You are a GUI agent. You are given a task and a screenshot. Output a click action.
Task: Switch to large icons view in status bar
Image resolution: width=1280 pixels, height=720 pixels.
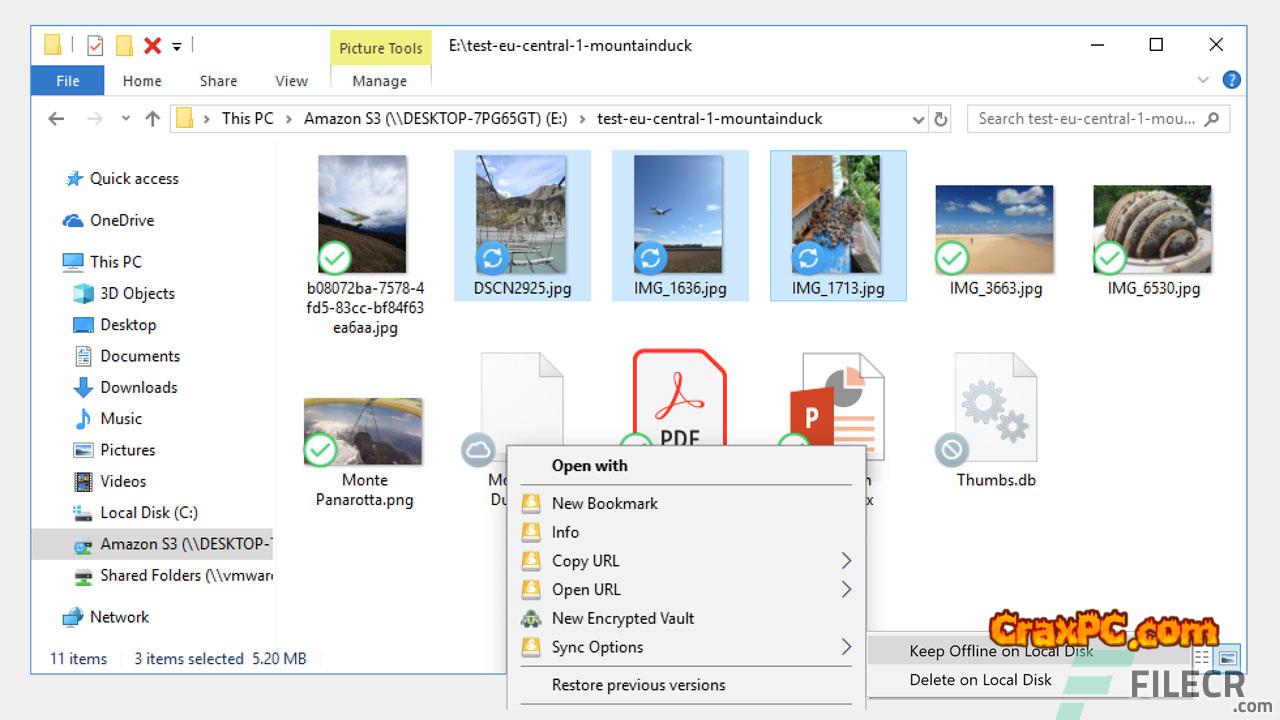1228,658
